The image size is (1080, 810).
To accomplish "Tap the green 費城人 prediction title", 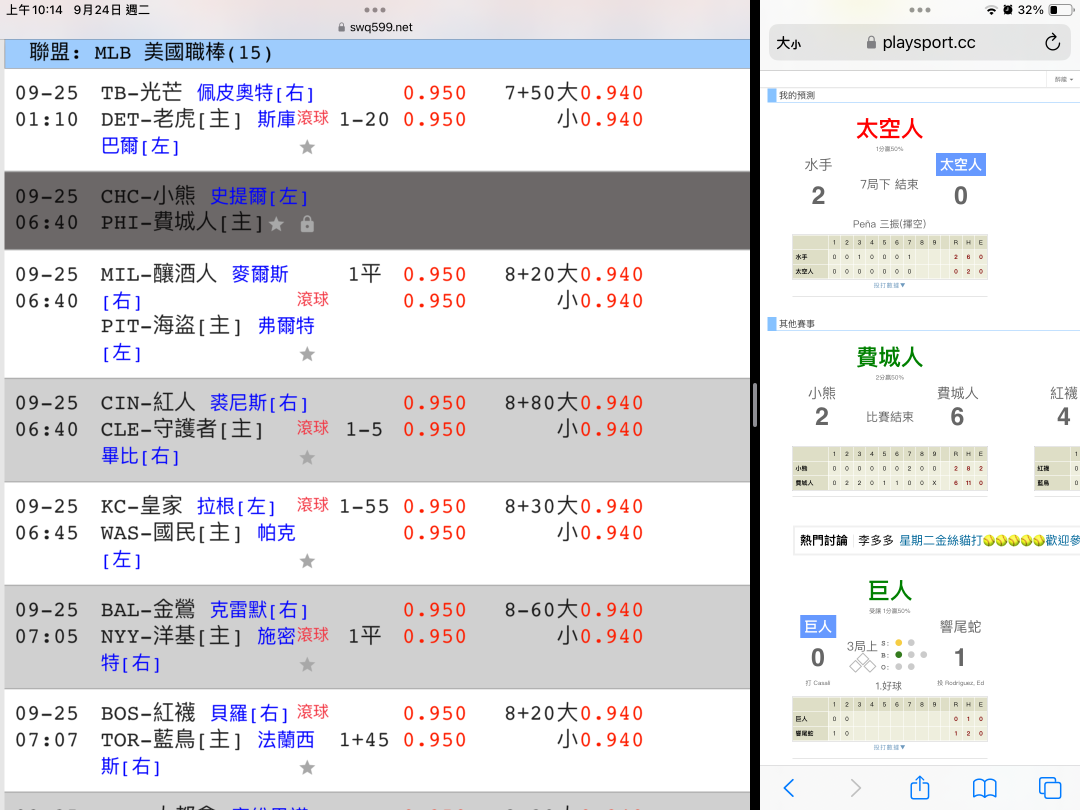I will pyautogui.click(x=889, y=357).
